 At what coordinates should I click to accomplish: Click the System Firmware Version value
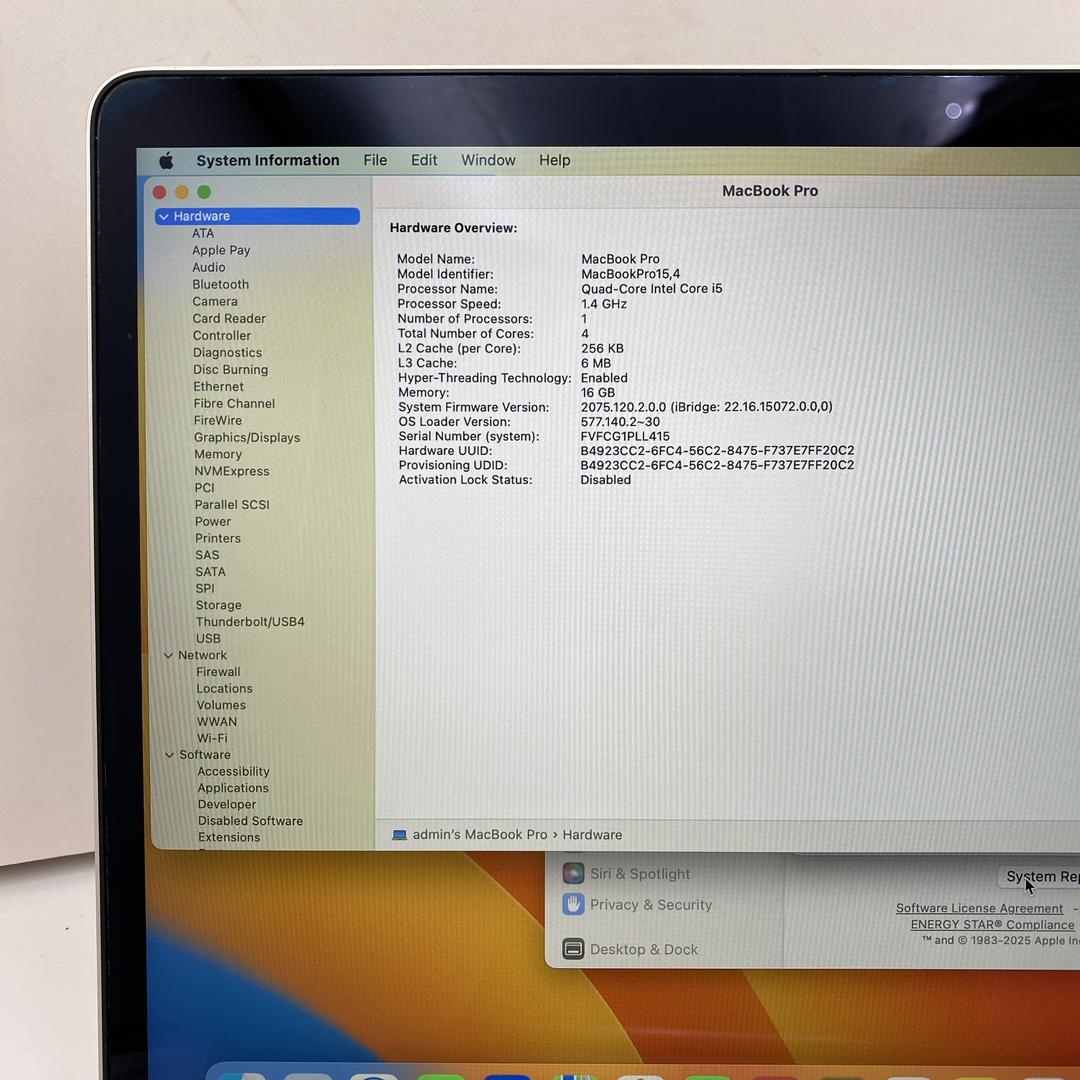(707, 407)
